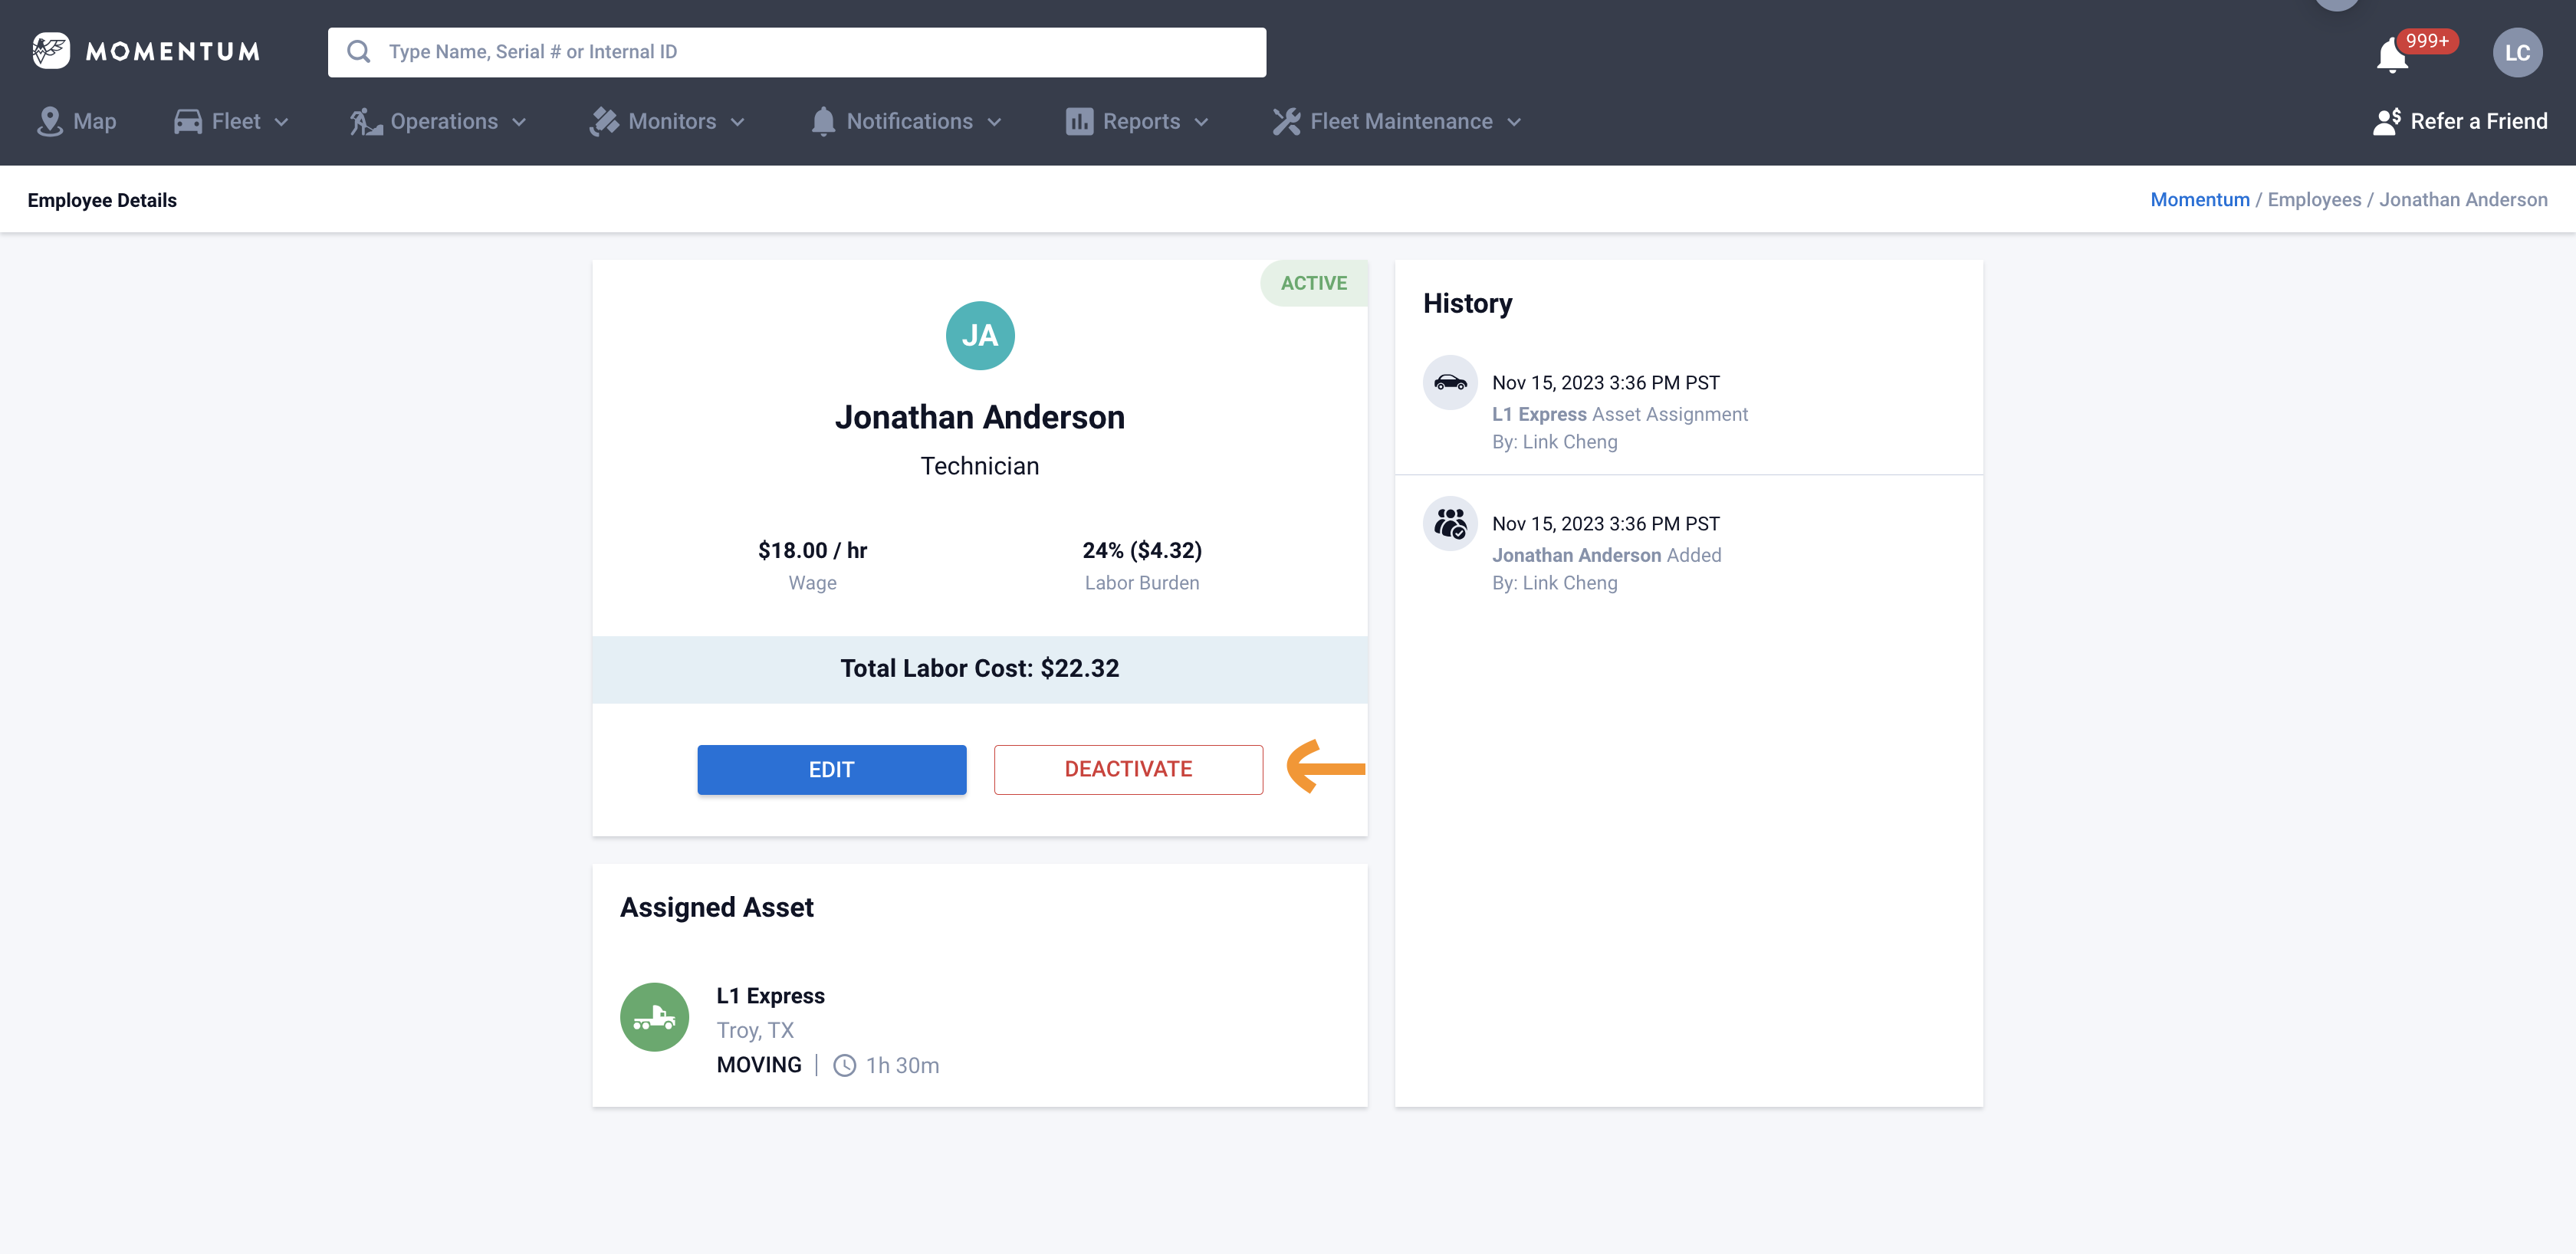2576x1254 pixels.
Task: Open the Notifications nav menu
Action: (906, 121)
